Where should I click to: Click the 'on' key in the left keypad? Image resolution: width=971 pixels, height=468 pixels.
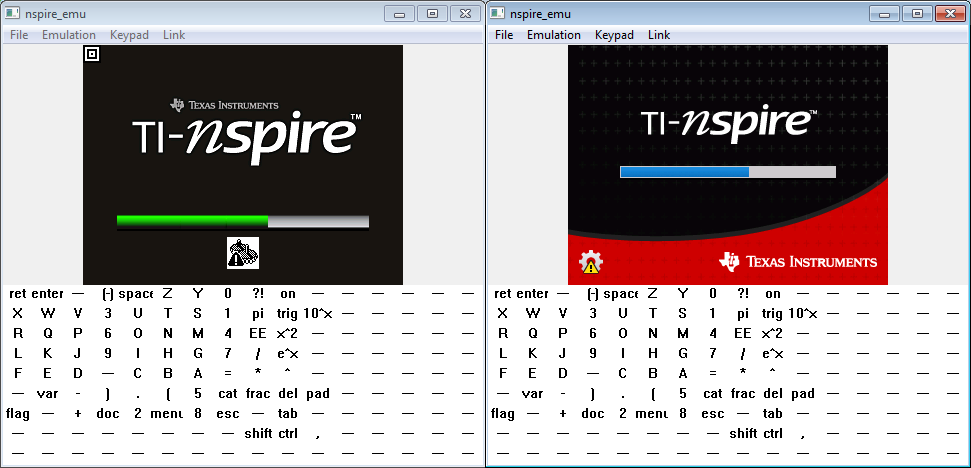click(x=288, y=294)
